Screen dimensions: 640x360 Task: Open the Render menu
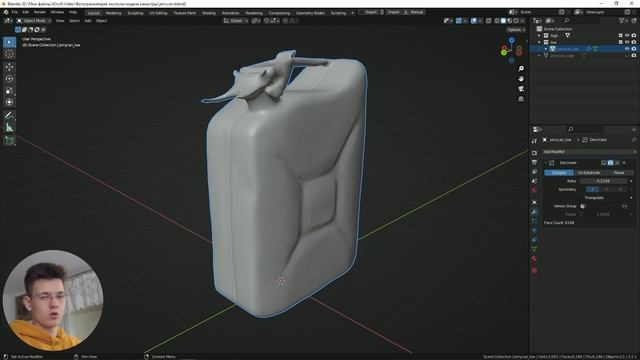[40, 13]
